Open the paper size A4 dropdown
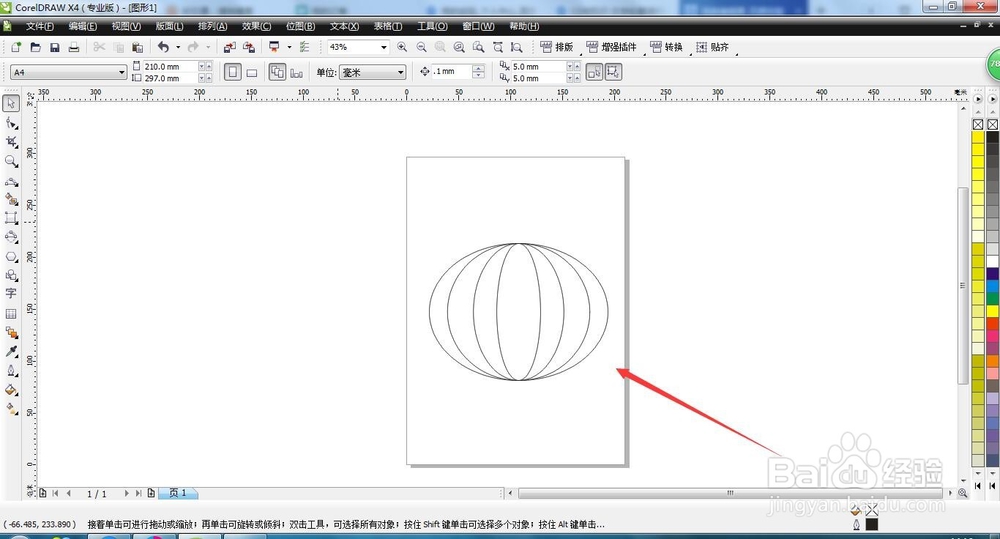Viewport: 1000px width, 539px height. coord(121,73)
